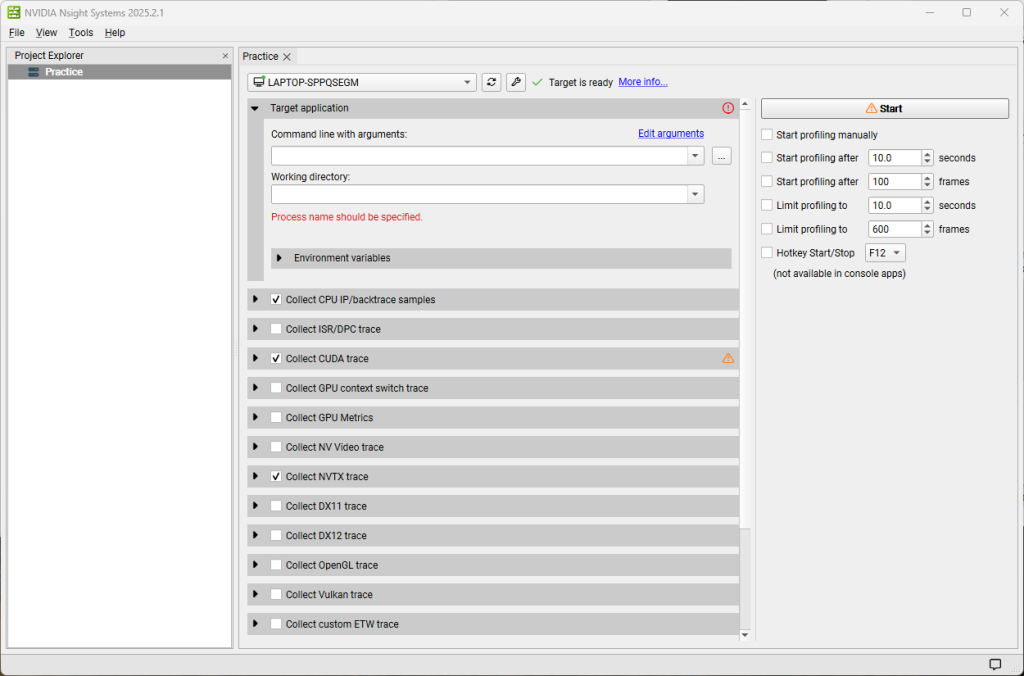This screenshot has width=1024, height=676.
Task: Check Start profiling after seconds option
Action: point(767,158)
